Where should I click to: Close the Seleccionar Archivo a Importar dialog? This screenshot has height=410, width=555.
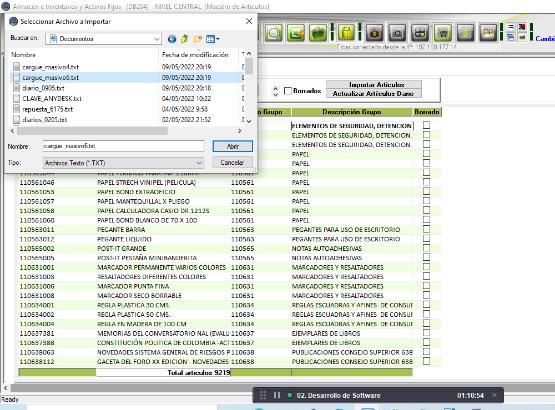point(249,21)
